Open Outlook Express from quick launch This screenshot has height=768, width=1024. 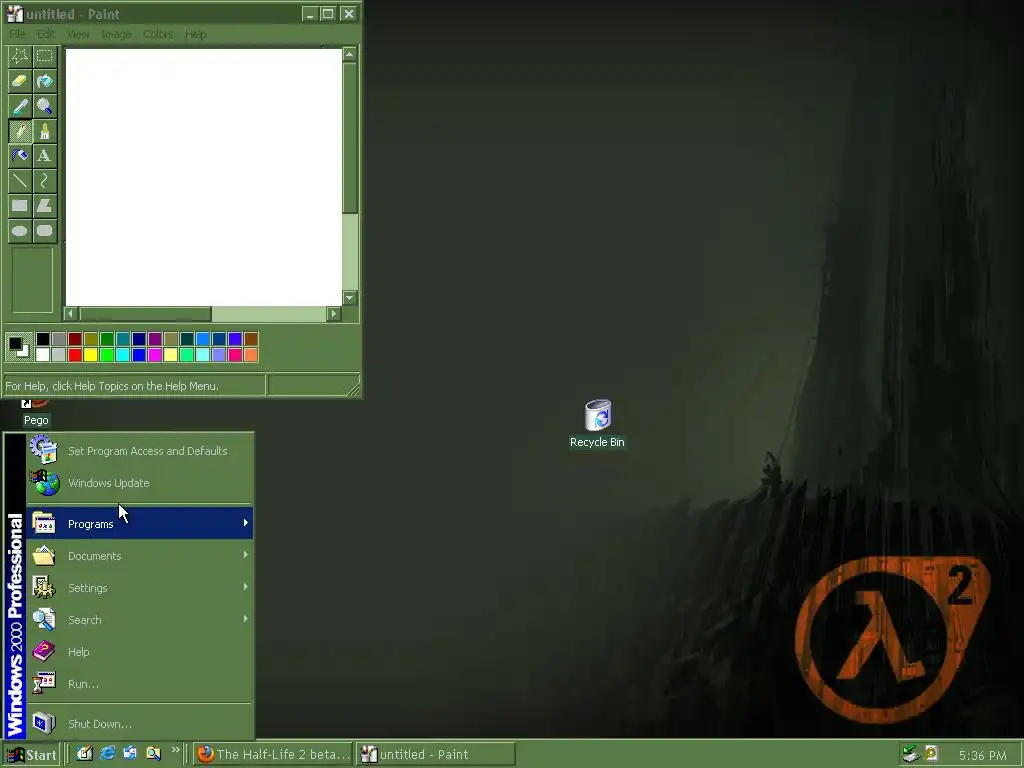130,753
